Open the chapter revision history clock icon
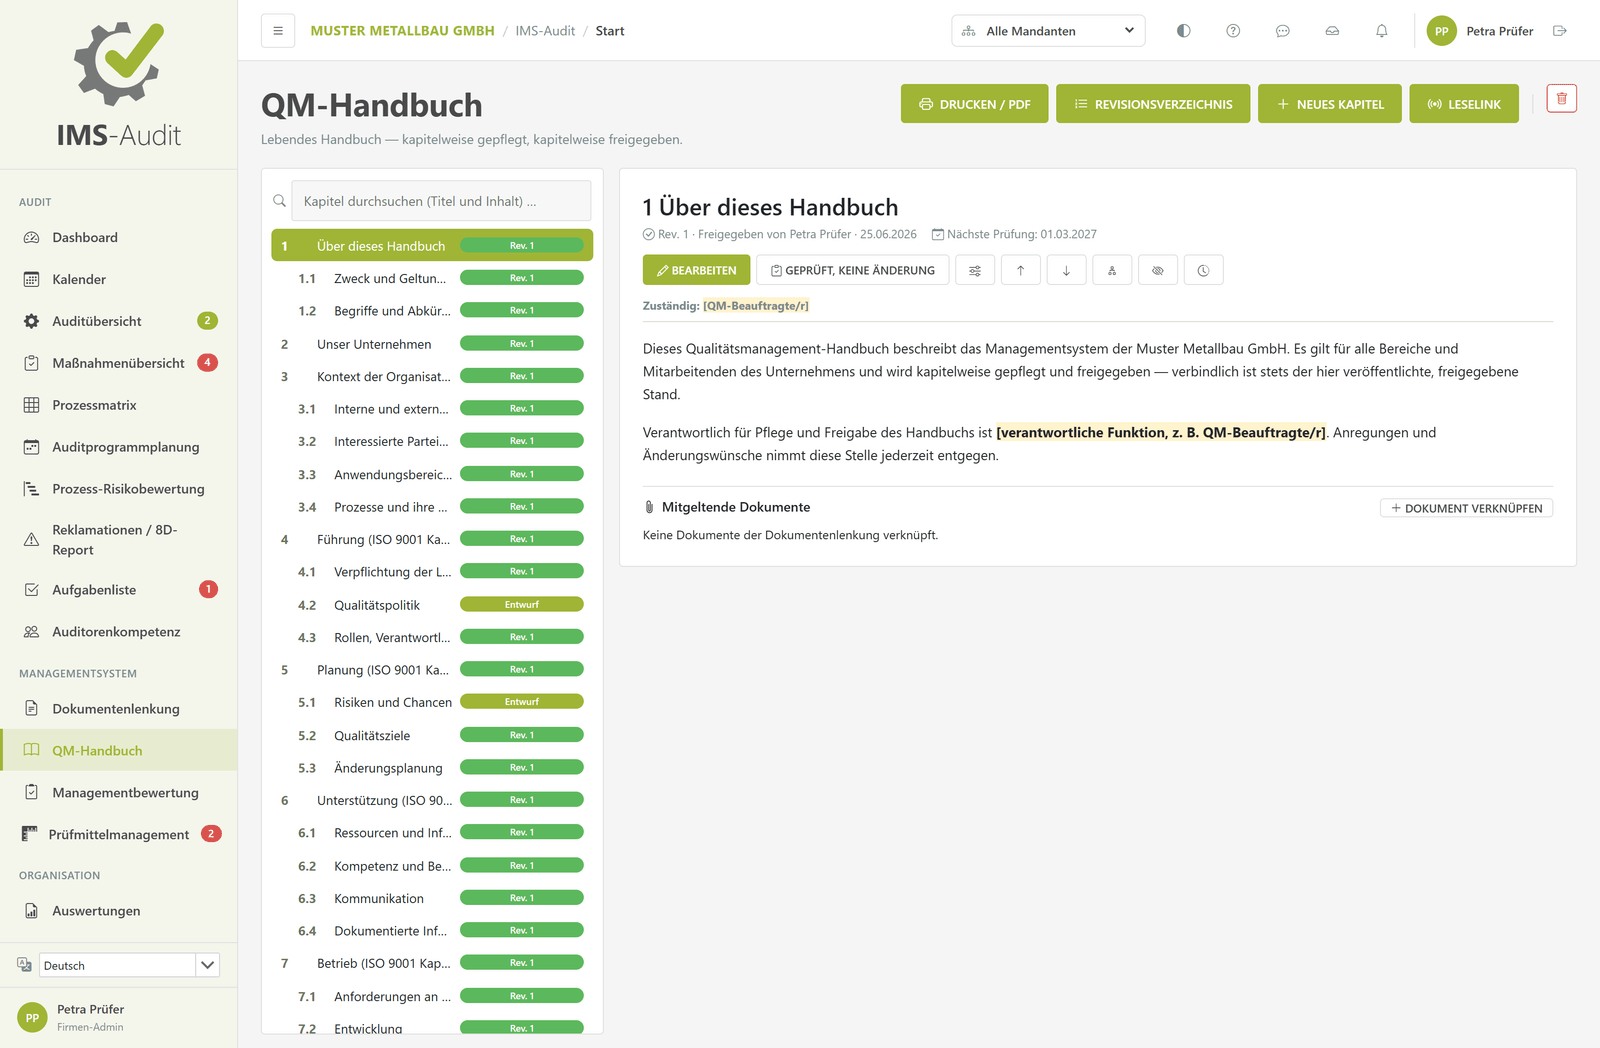Viewport: 1600px width, 1048px height. point(1204,270)
